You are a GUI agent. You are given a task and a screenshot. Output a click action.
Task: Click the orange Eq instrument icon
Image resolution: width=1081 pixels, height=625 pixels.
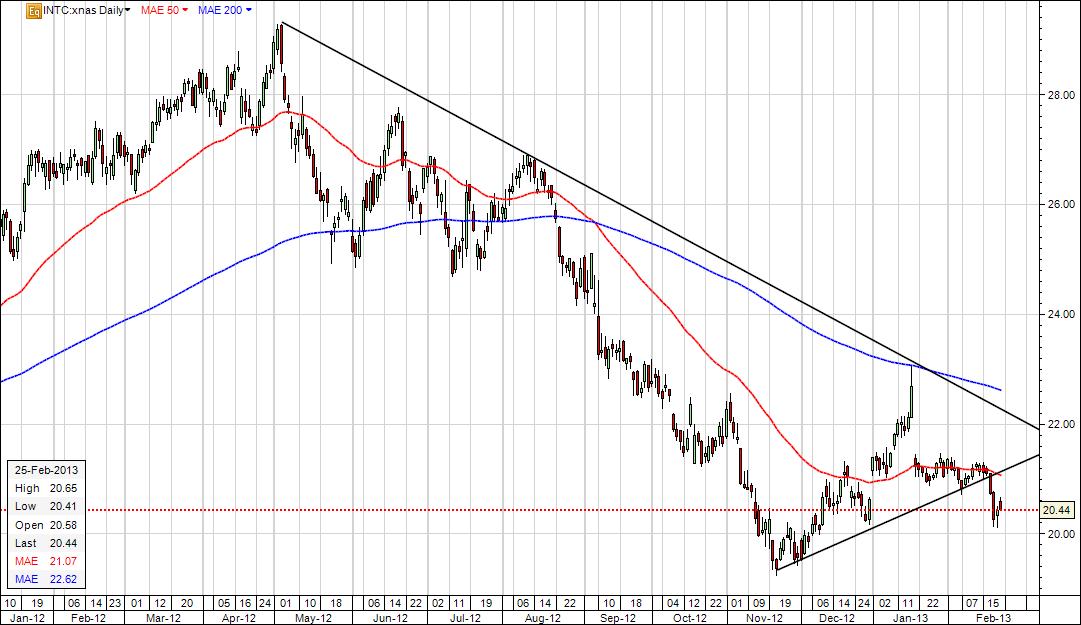click(33, 10)
